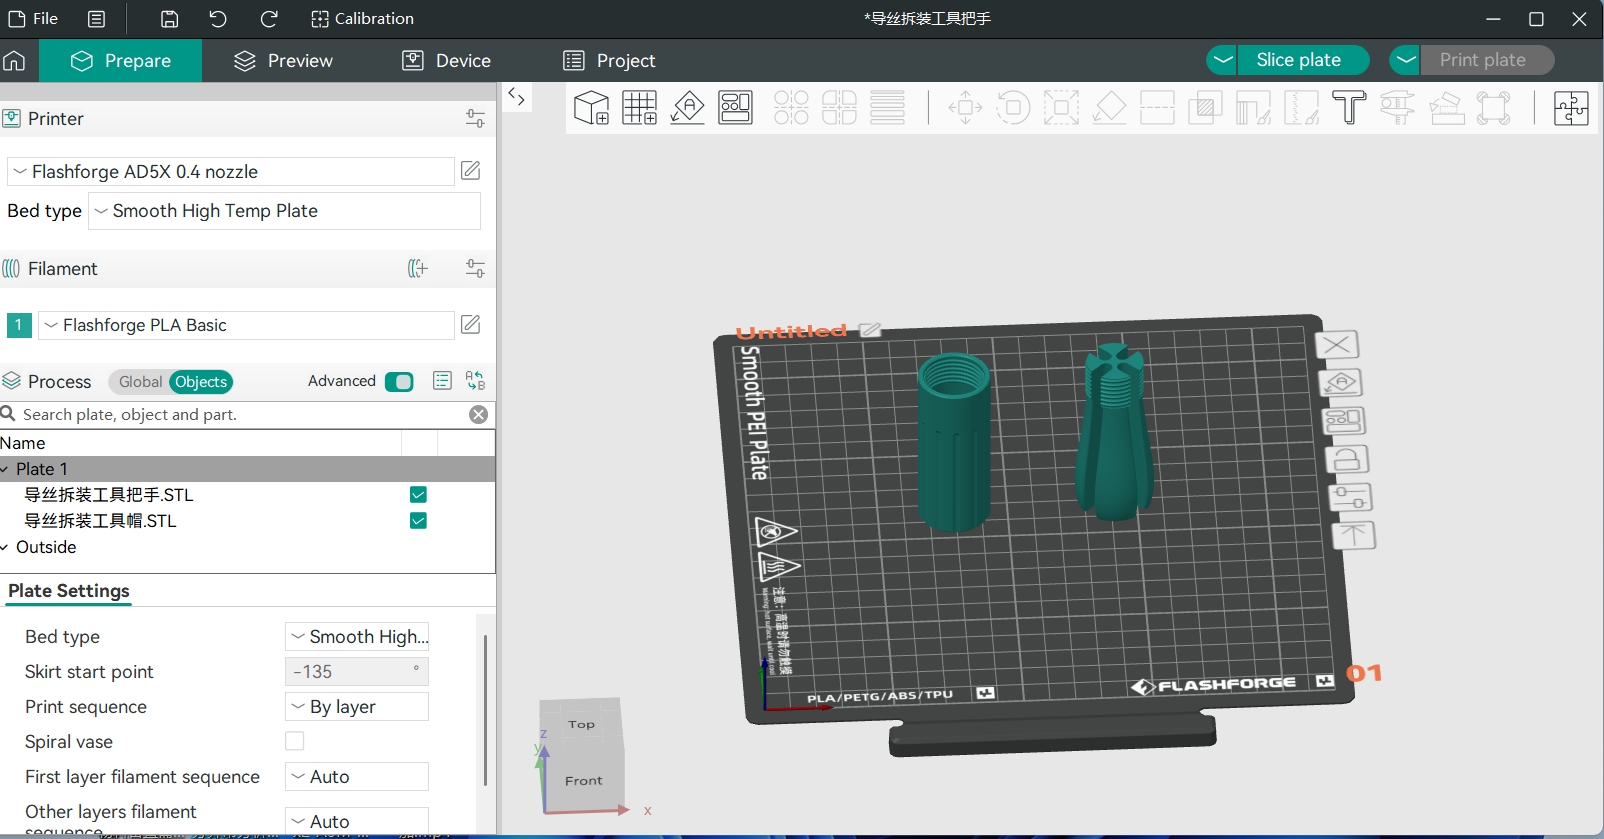Switch Process view to Objects
The height and width of the screenshot is (839, 1604).
pyautogui.click(x=201, y=381)
